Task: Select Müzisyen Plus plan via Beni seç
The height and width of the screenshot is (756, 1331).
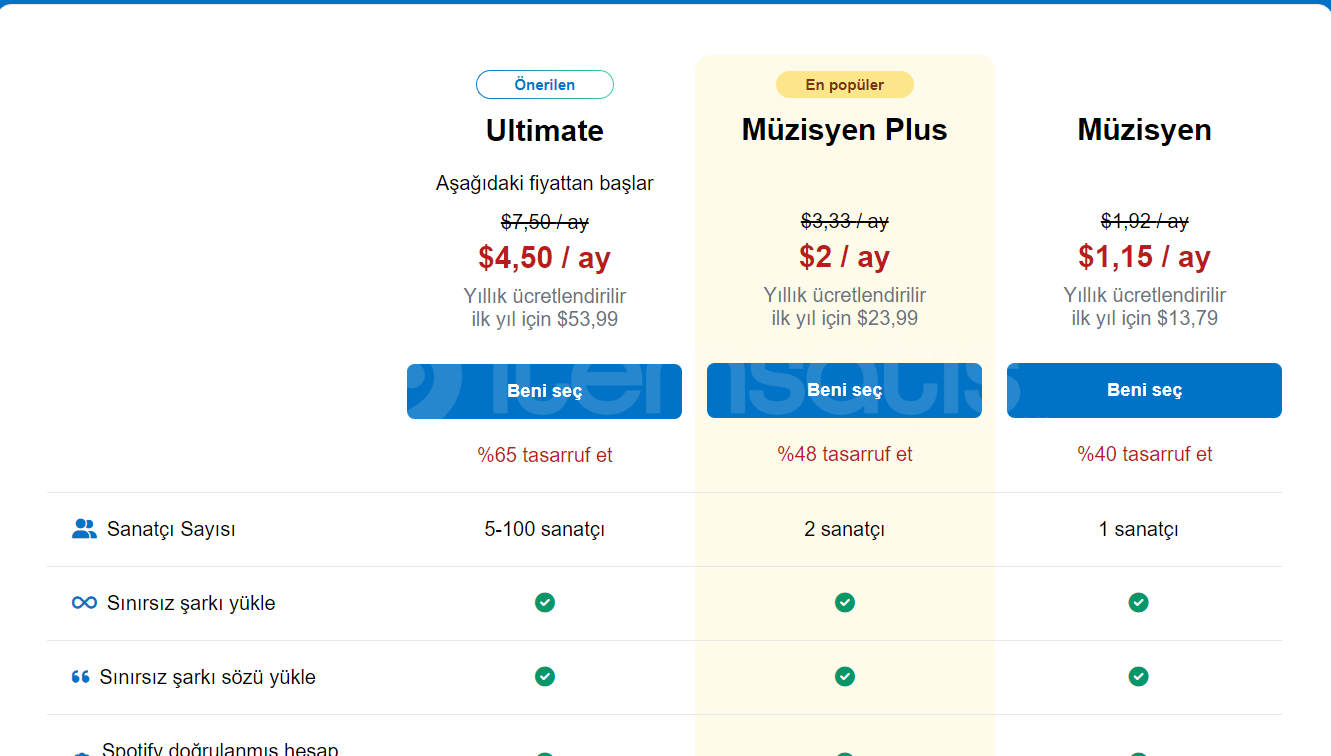Action: [844, 390]
